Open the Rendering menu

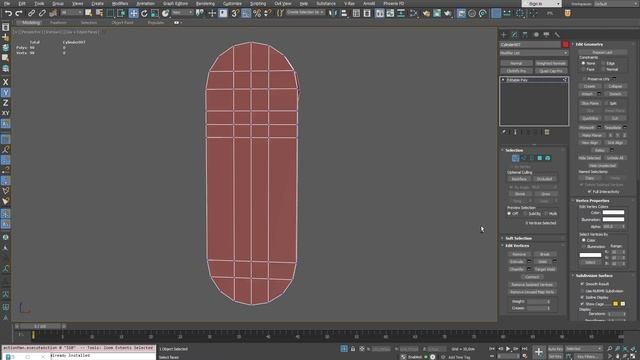click(x=205, y=3)
